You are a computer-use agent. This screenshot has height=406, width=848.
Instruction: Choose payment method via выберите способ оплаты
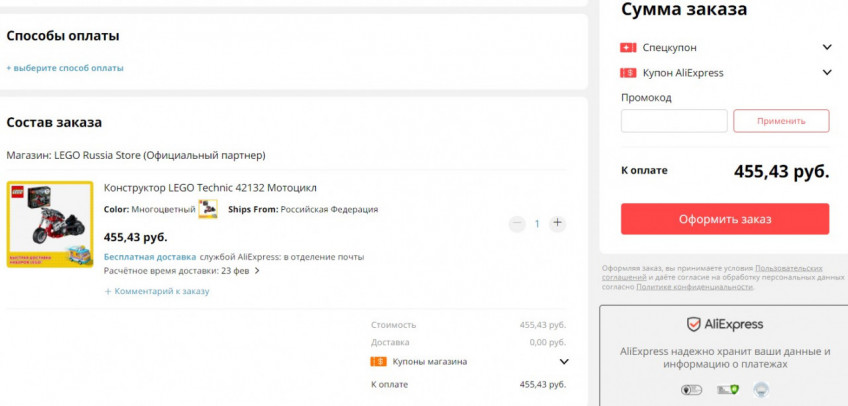66,68
